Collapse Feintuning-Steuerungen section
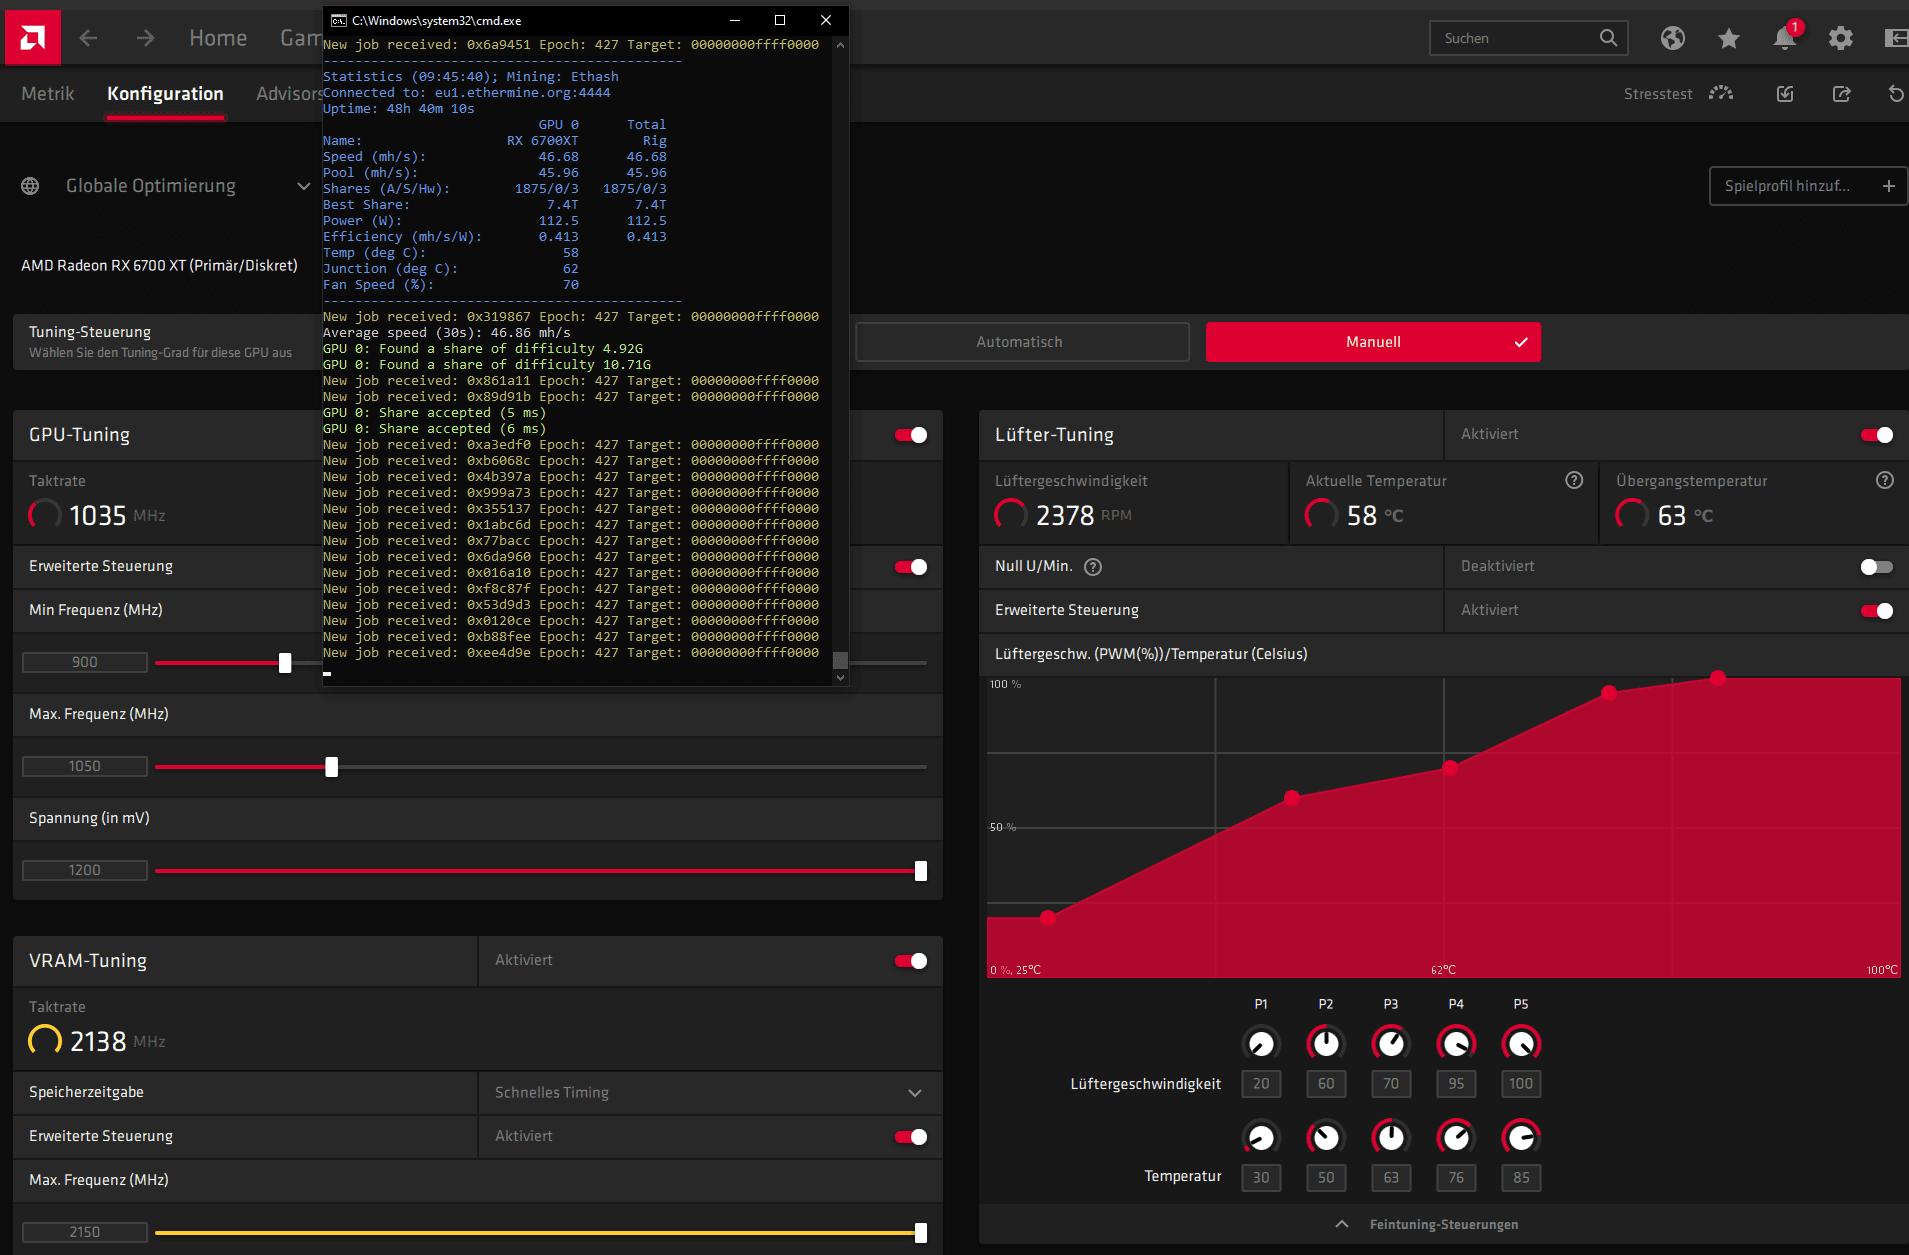 1426,1224
